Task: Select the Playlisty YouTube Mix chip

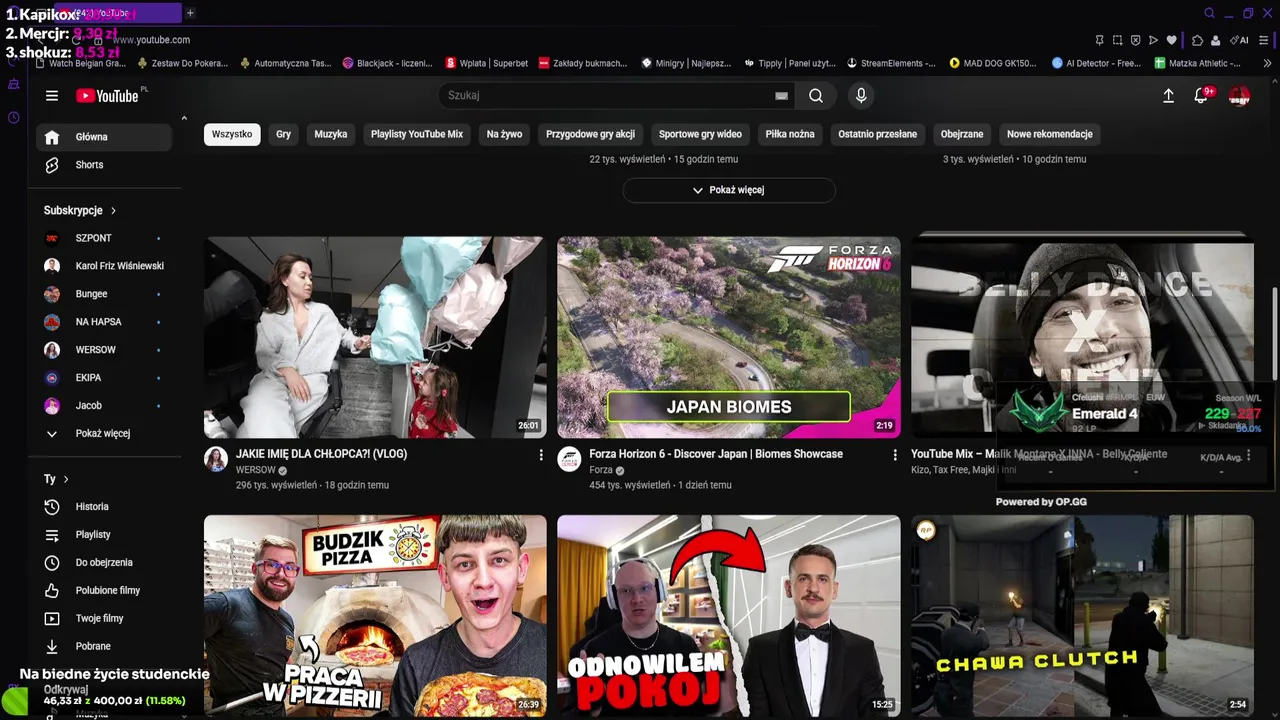Action: coord(417,134)
